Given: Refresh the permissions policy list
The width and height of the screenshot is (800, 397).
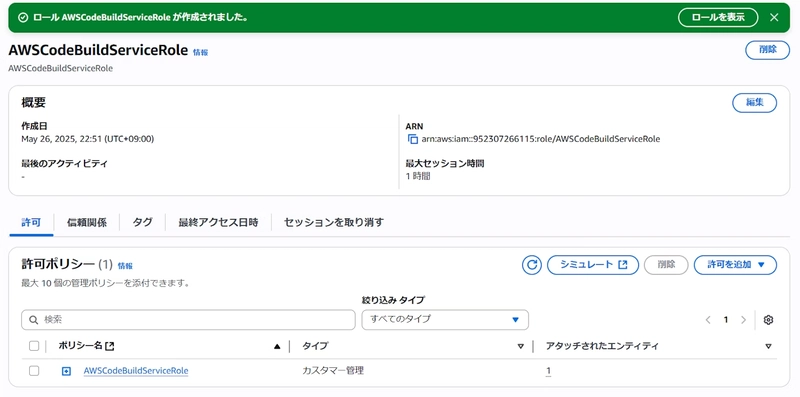Looking at the screenshot, I should [531, 265].
